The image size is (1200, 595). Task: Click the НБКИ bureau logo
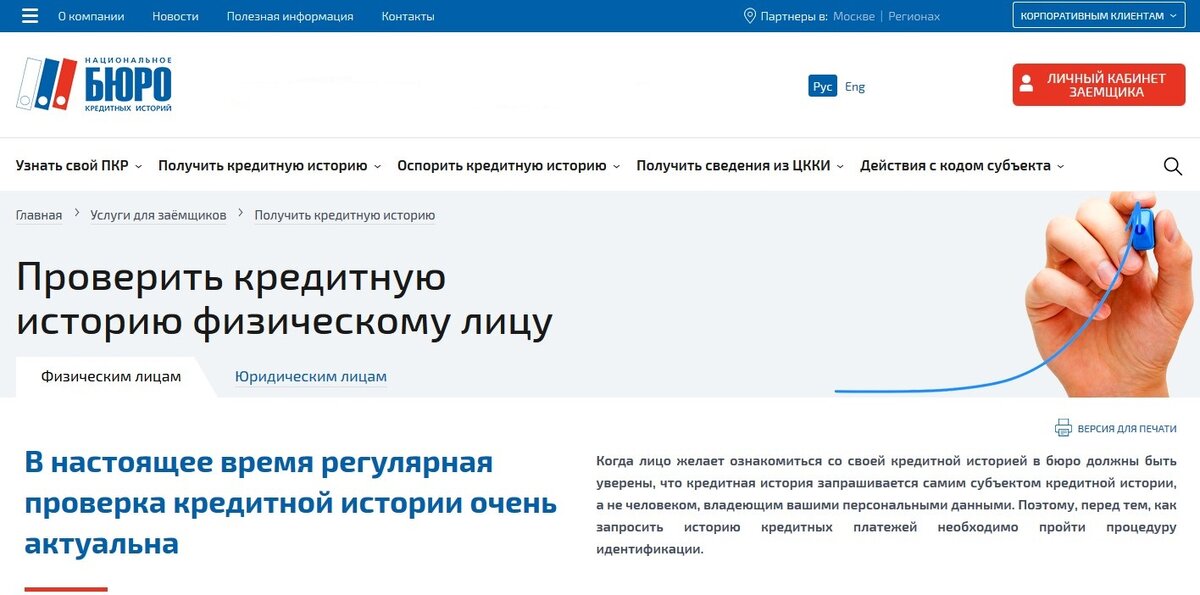[94, 84]
